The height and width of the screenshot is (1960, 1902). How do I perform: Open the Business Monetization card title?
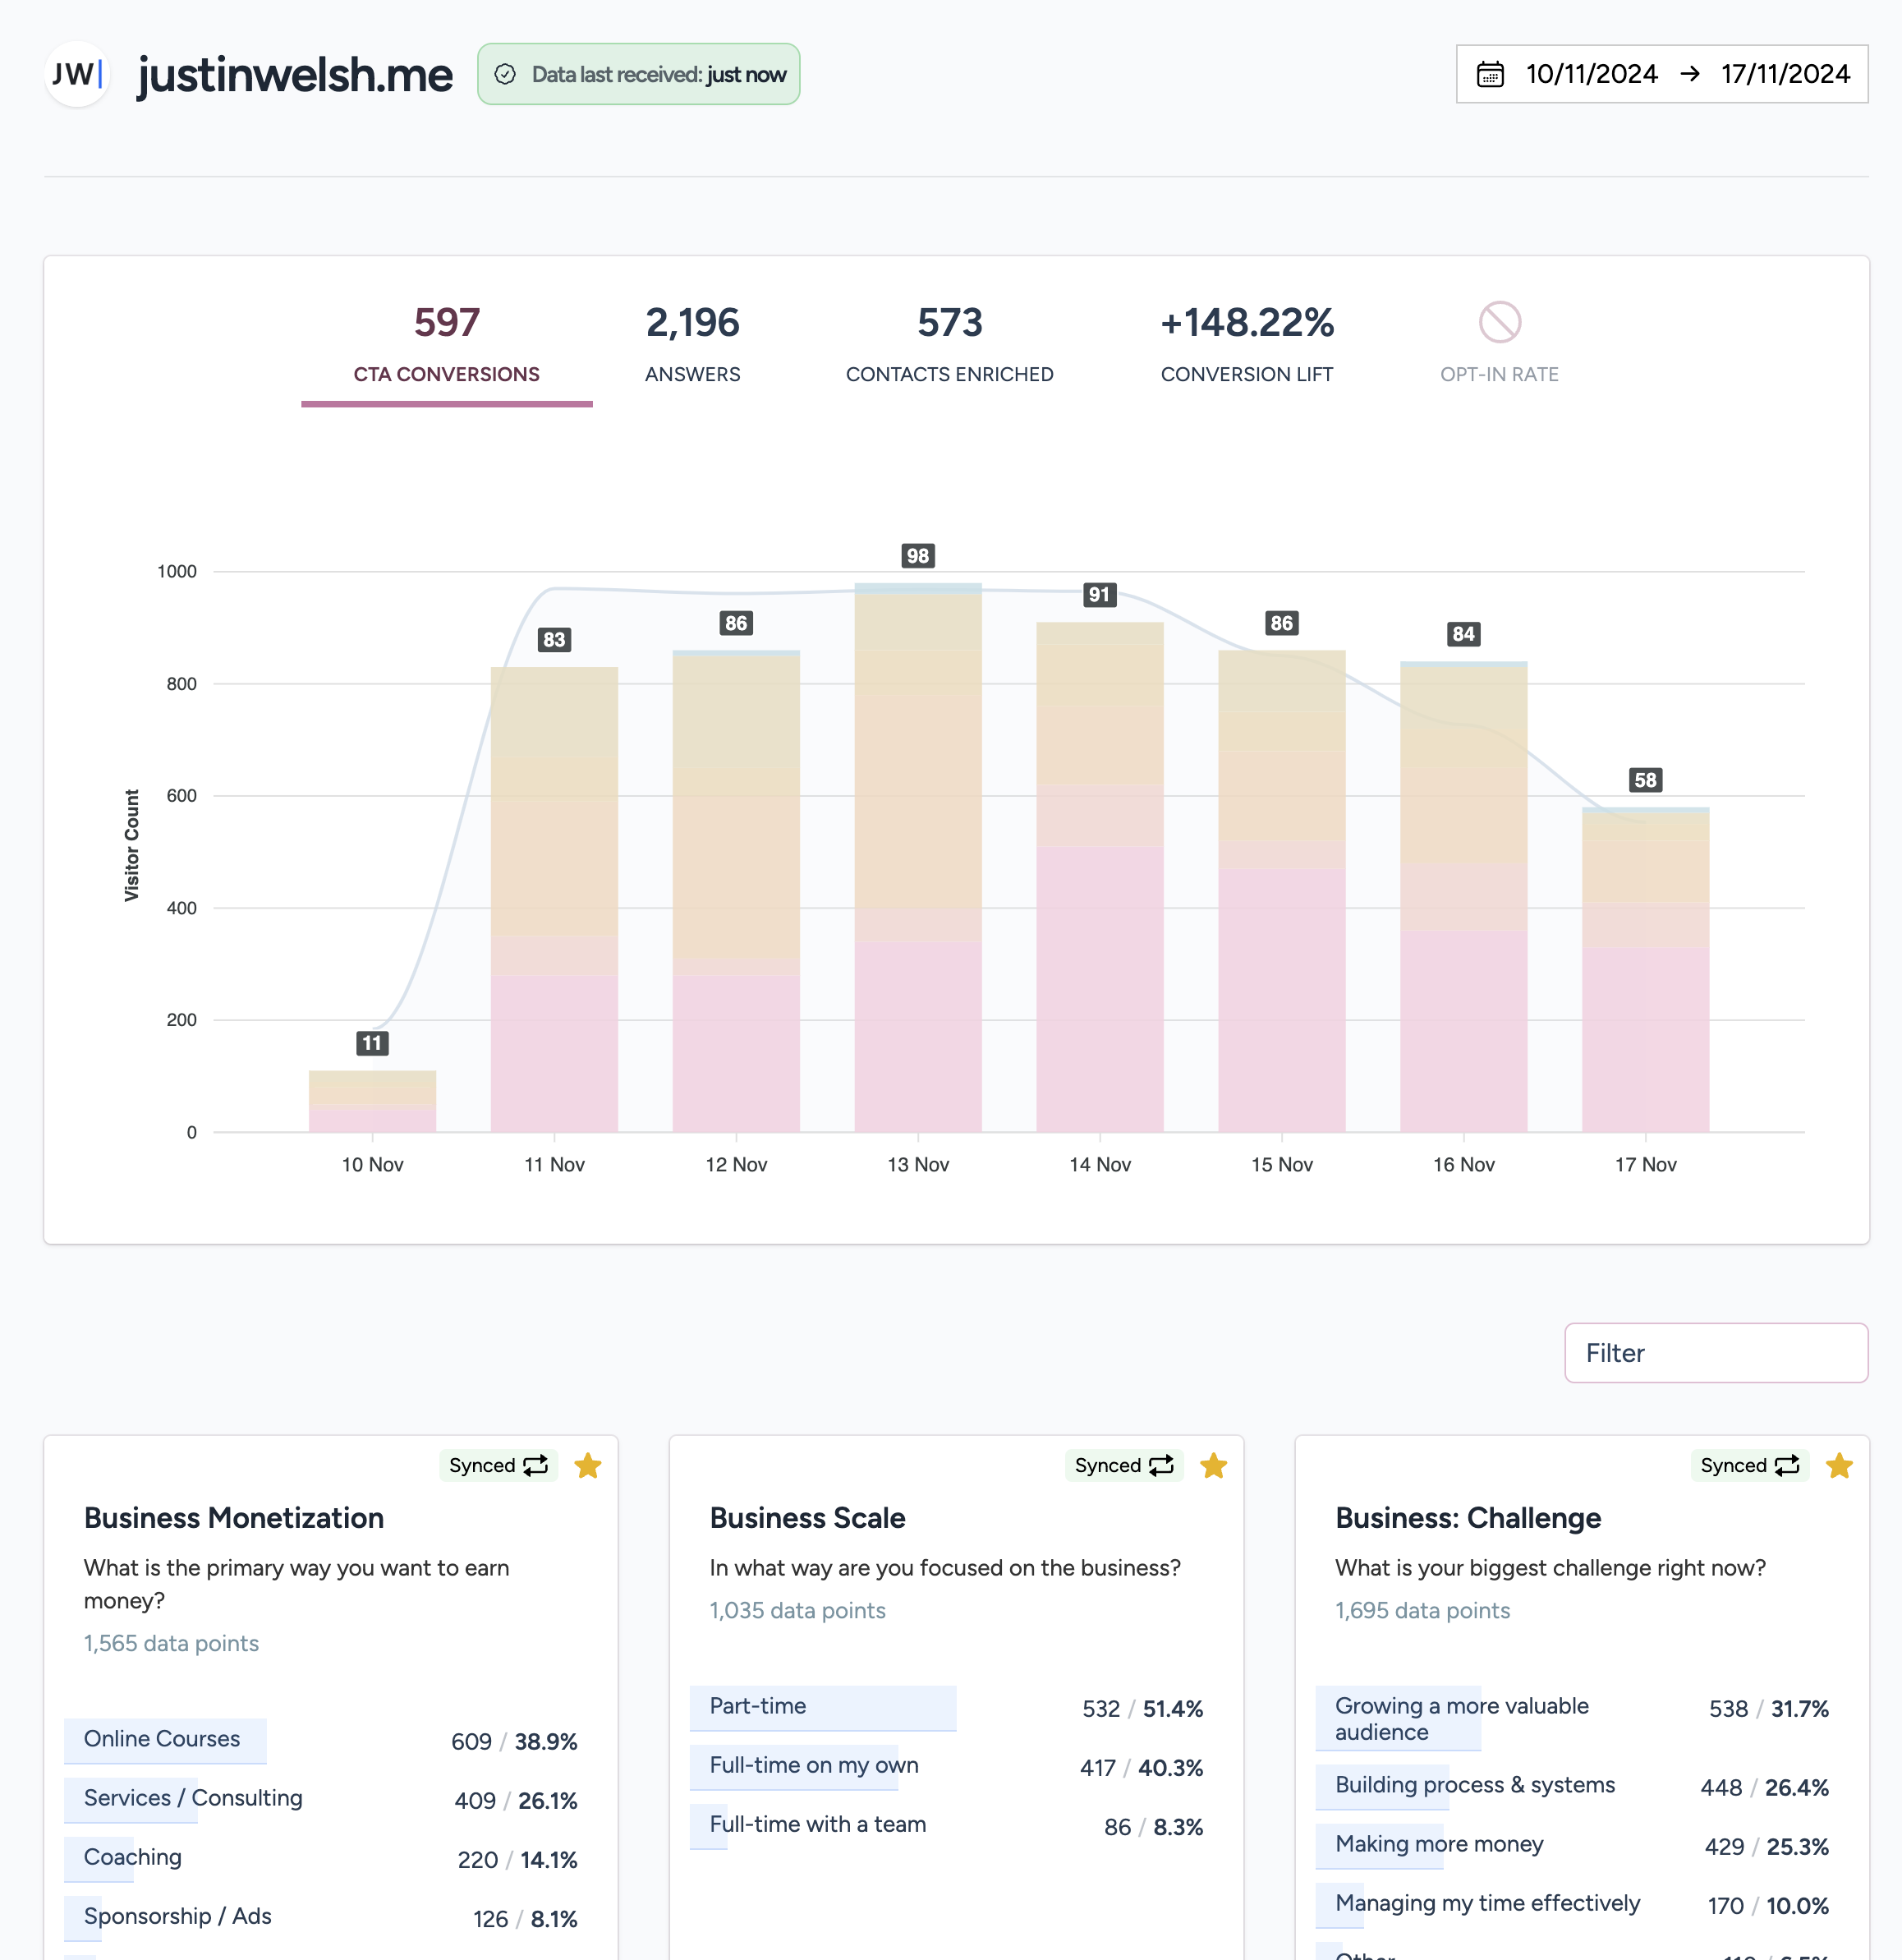tap(234, 1518)
